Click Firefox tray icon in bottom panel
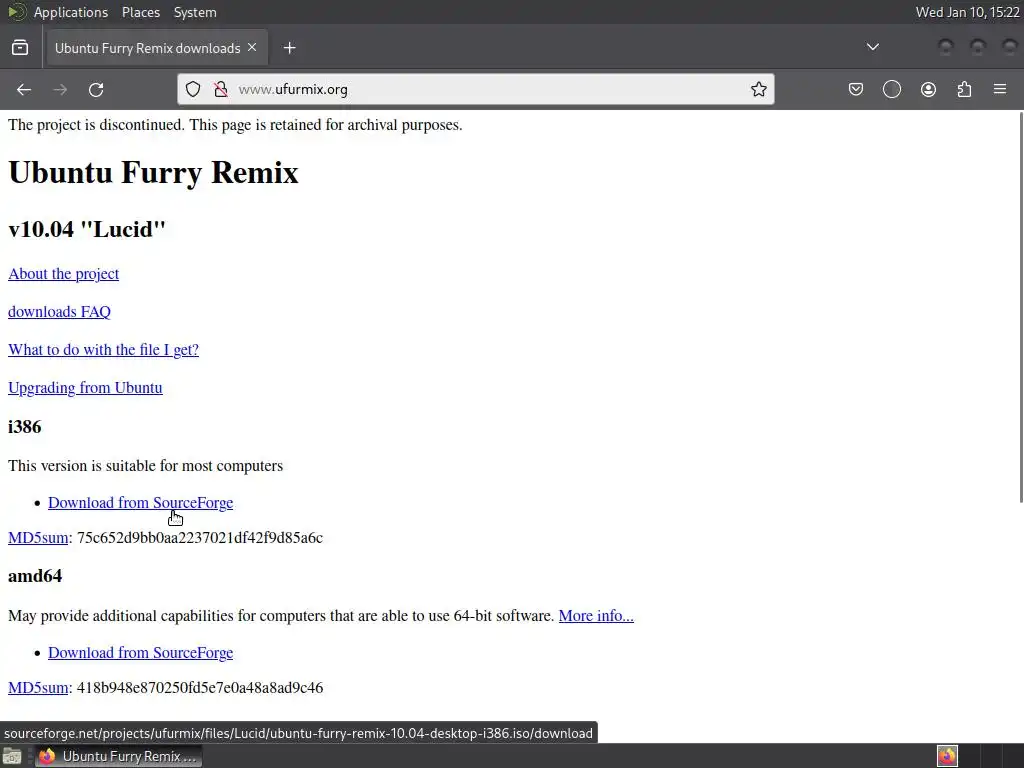The width and height of the screenshot is (1024, 768). 947,756
